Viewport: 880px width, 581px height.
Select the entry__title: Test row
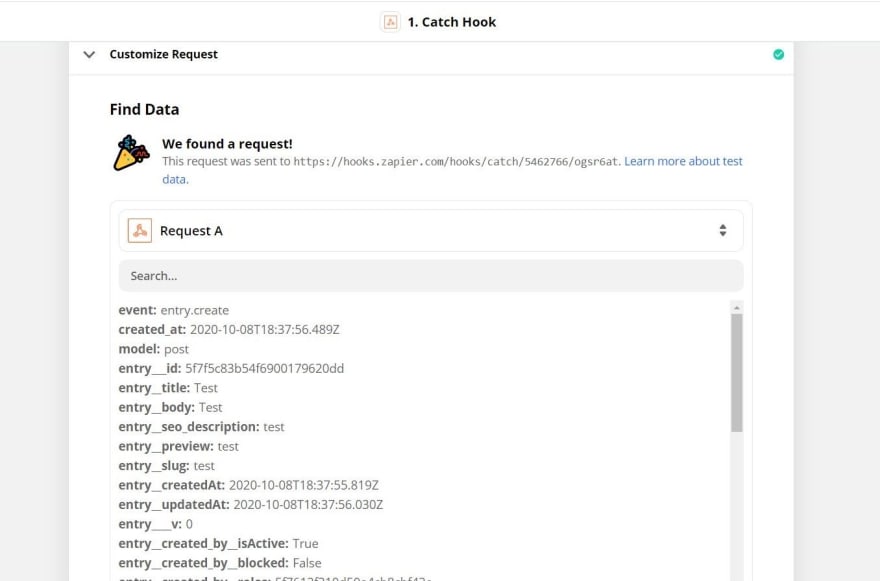pos(168,388)
